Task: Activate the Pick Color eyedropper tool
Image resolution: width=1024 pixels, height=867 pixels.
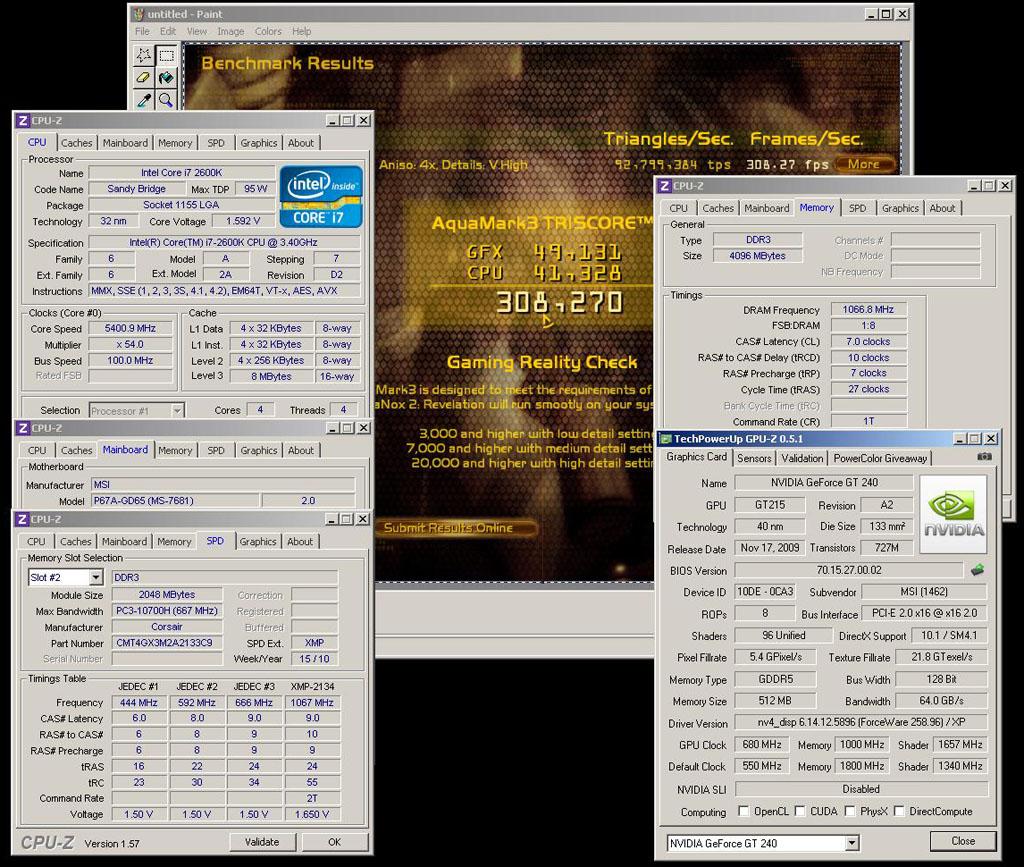Action: [144, 99]
